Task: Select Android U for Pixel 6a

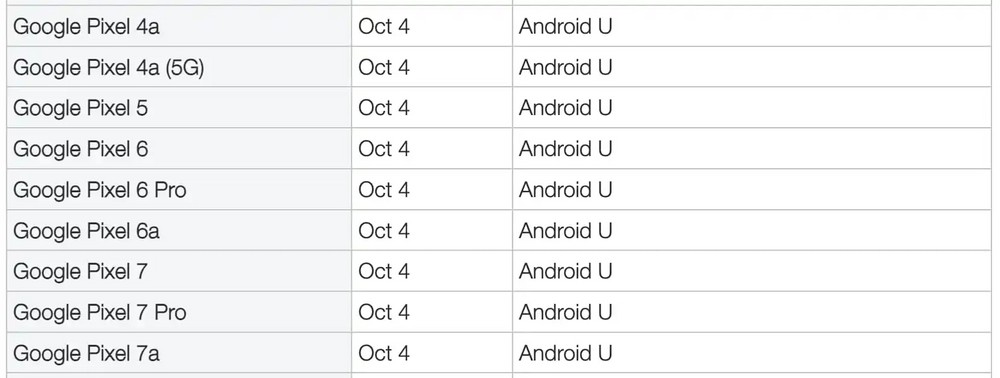Action: [x=566, y=231]
